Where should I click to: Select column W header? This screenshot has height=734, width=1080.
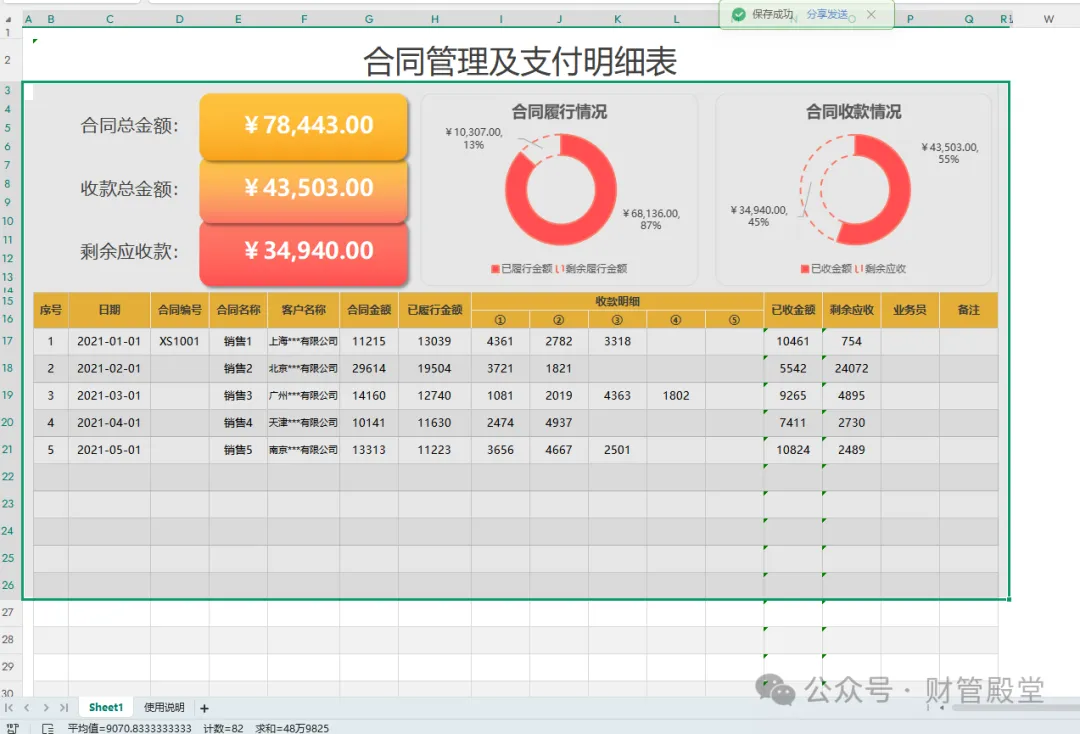tap(1048, 19)
